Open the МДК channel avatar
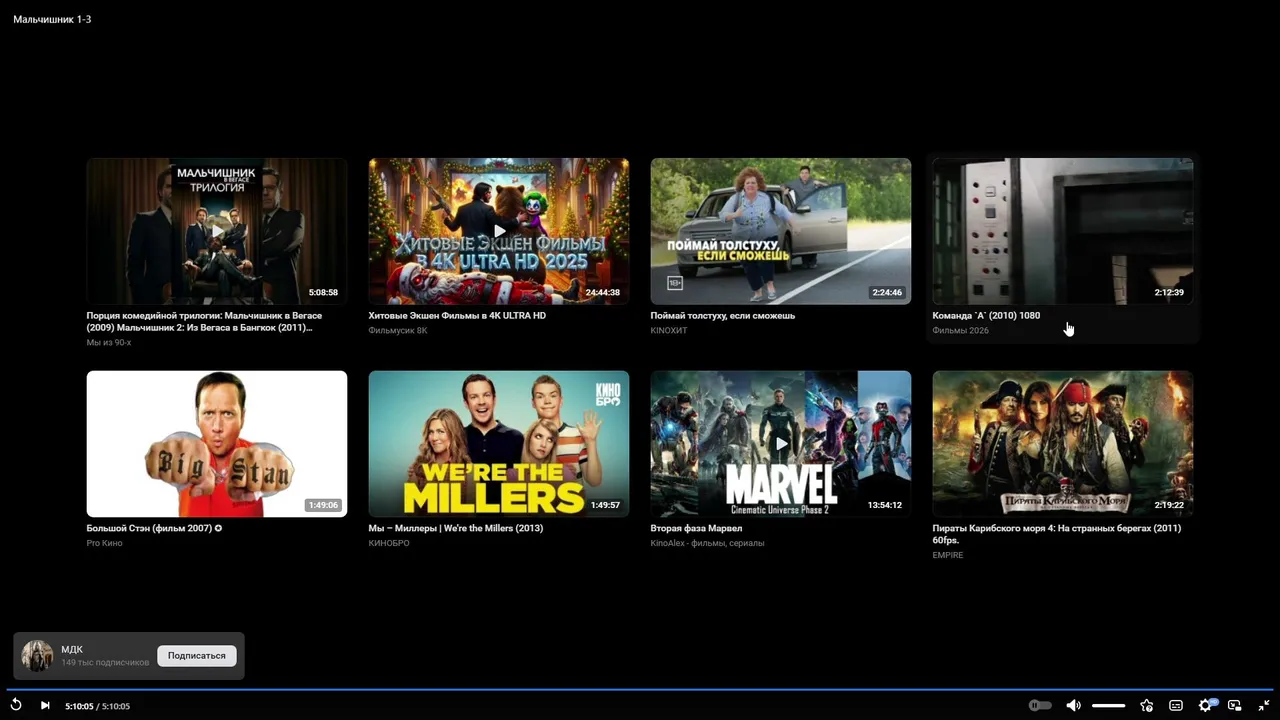The height and width of the screenshot is (720, 1280). 38,656
